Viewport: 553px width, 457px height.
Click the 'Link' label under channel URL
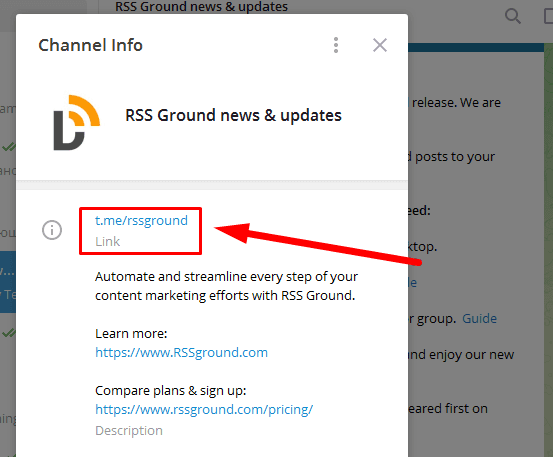(x=108, y=242)
